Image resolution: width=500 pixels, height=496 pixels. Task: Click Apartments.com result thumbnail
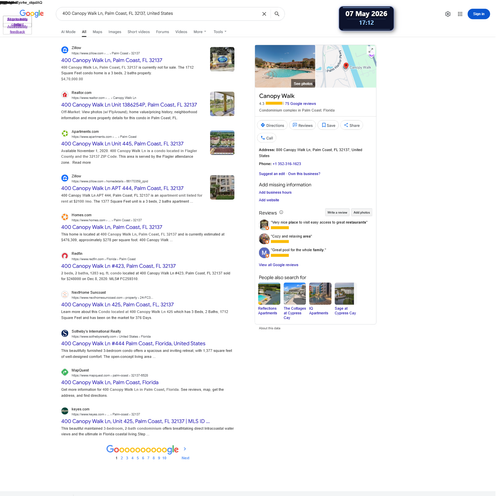click(222, 143)
